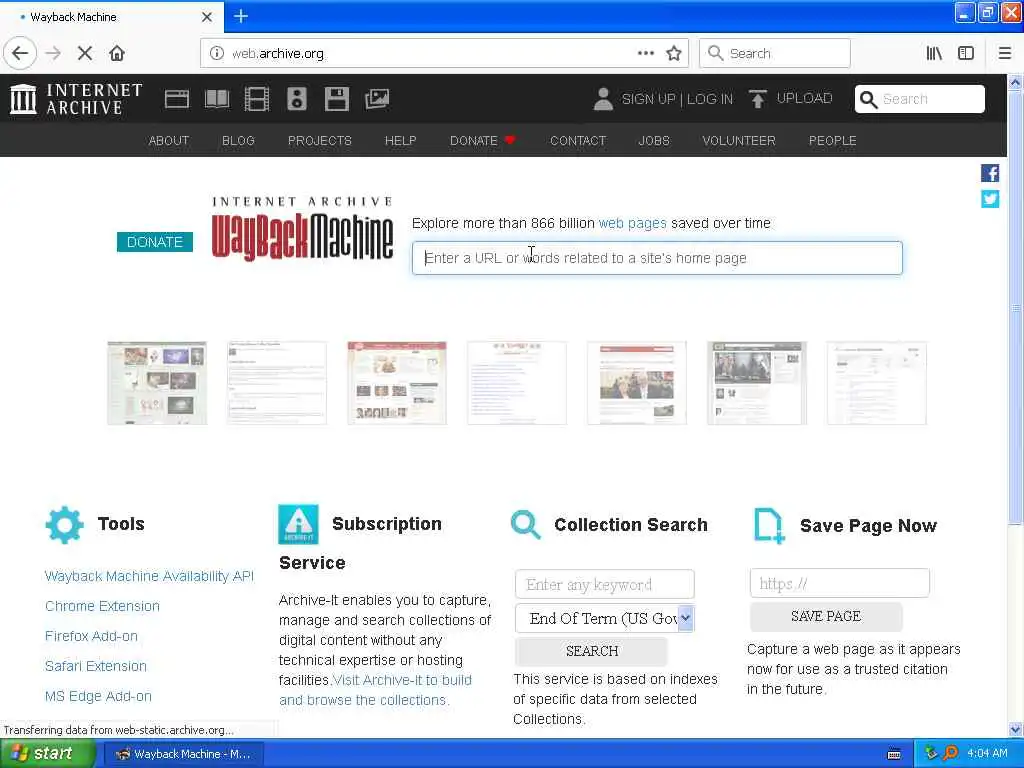Click the Tools gear icon
This screenshot has height=768, width=1024.
(x=64, y=524)
